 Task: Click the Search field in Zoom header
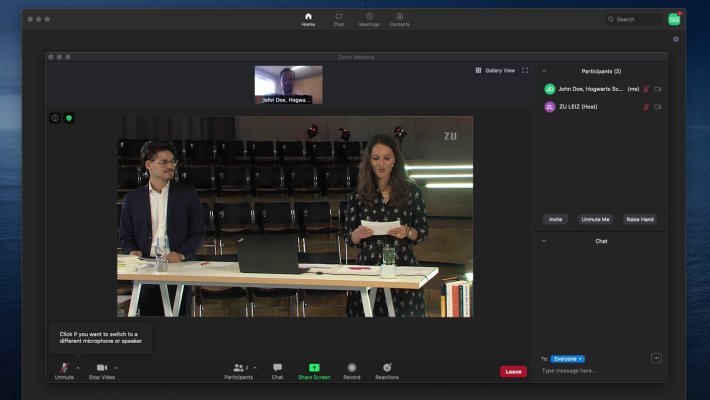pos(634,19)
